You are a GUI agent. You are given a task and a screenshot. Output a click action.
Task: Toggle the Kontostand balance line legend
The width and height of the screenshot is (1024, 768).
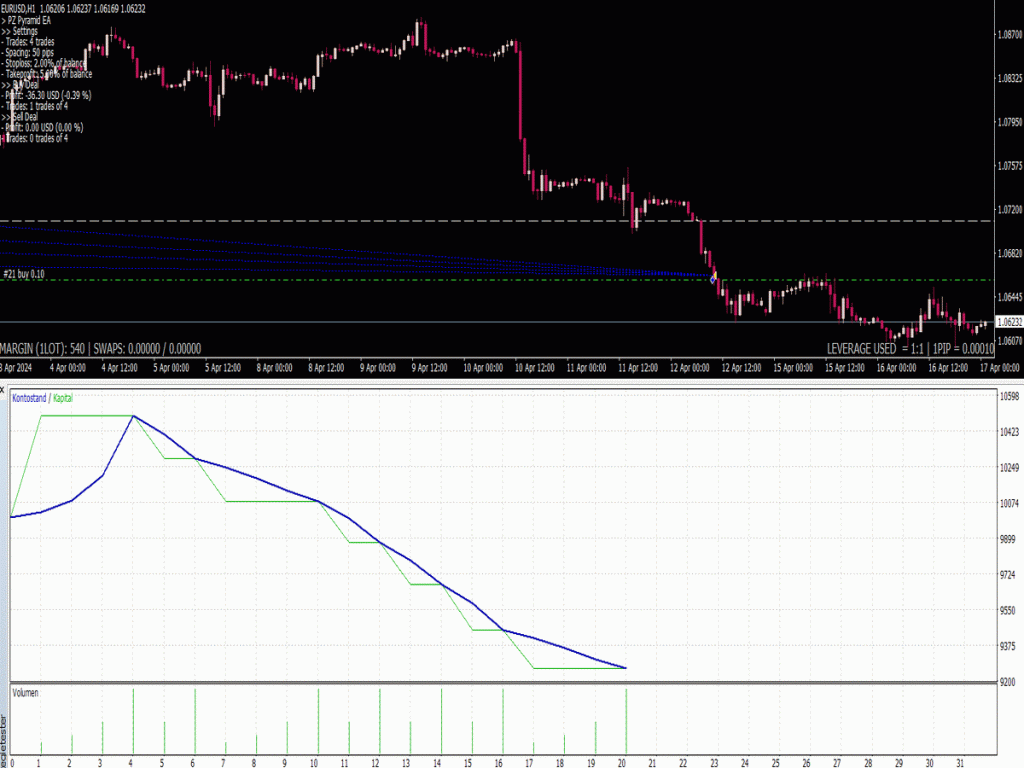(x=29, y=397)
